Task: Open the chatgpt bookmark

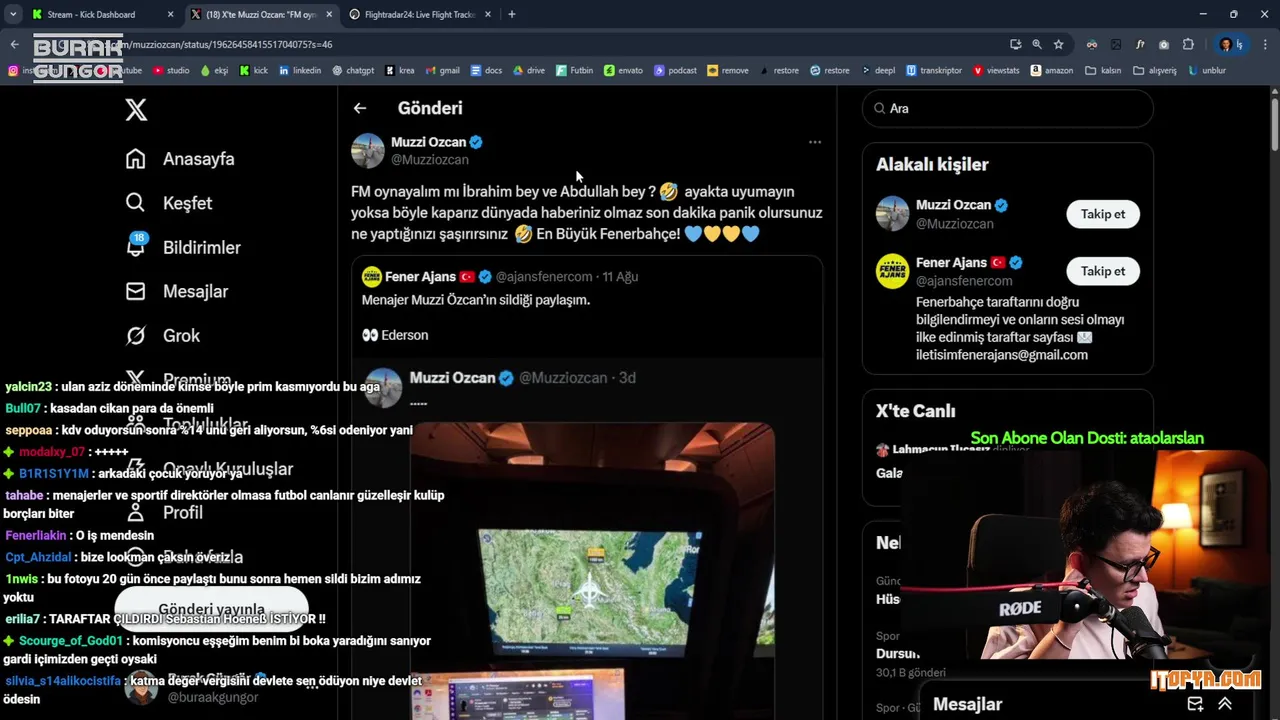Action: (353, 70)
